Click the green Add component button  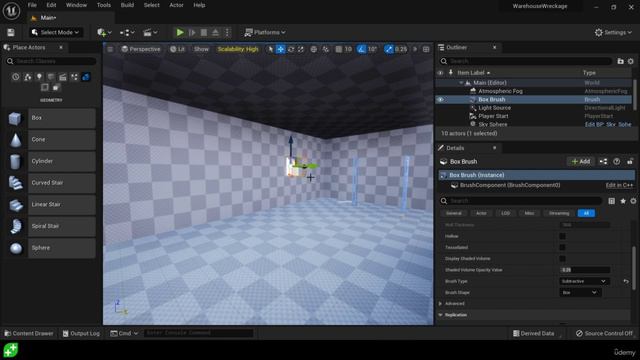580,162
